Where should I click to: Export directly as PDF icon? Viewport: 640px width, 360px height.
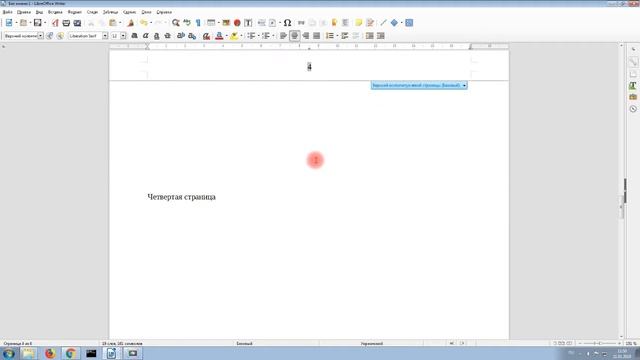tap(55, 23)
